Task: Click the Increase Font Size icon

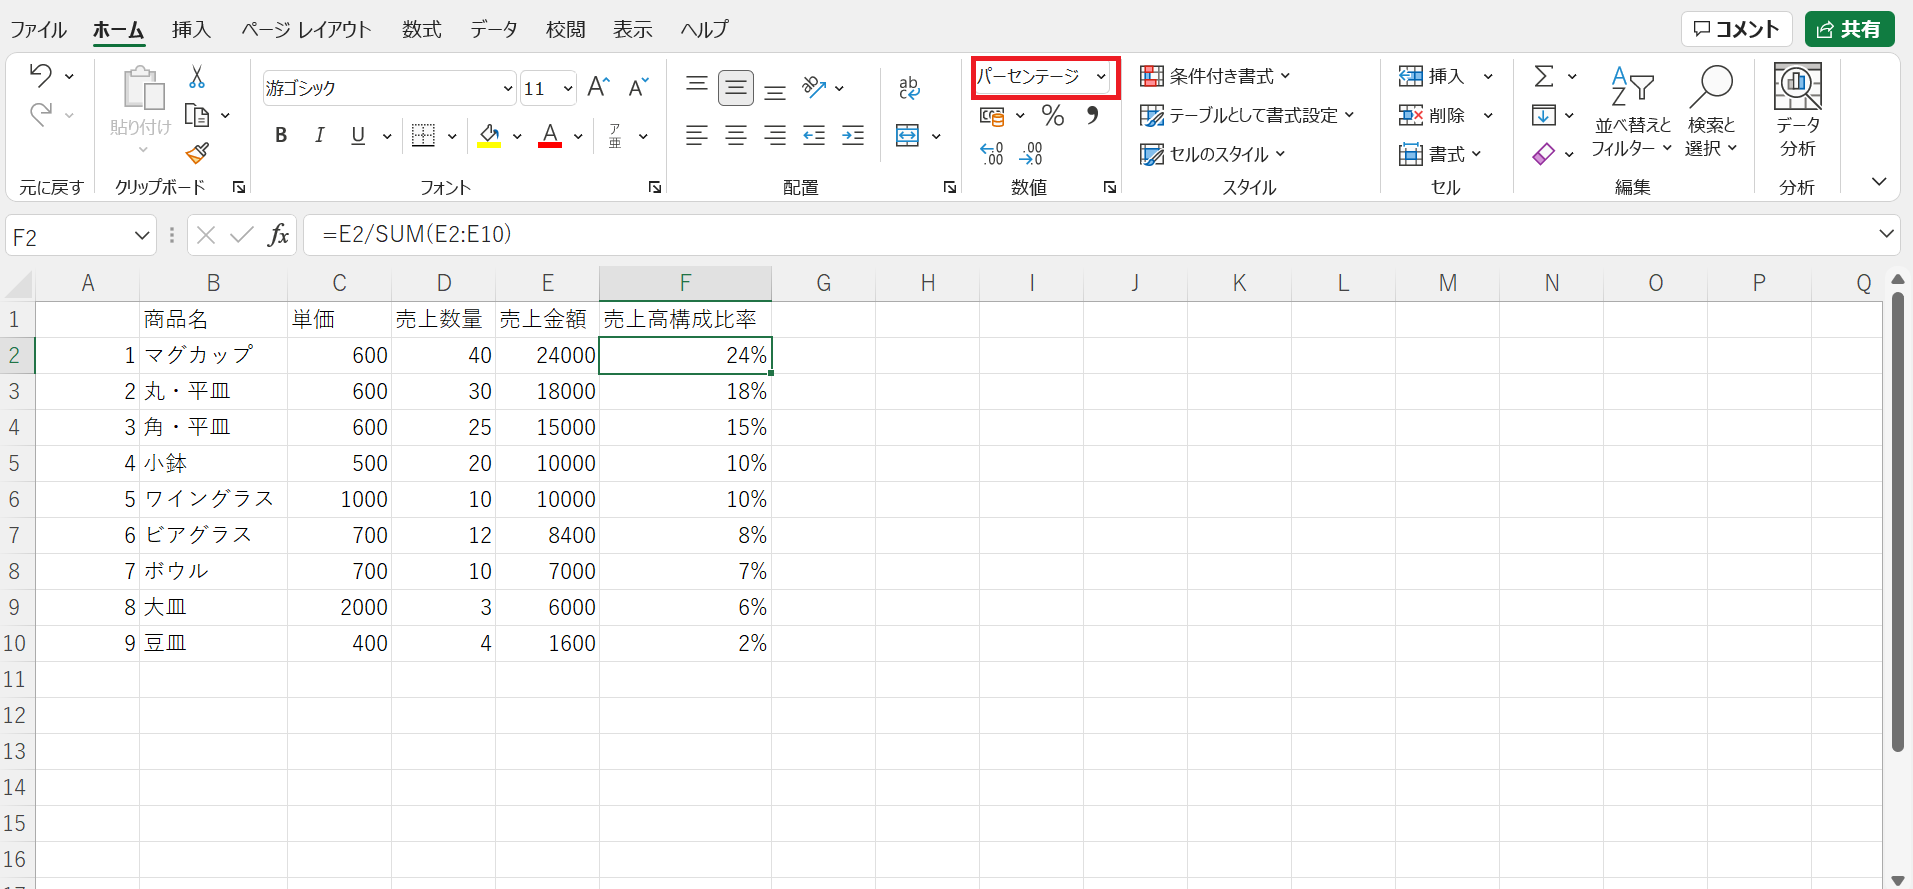Action: coord(598,88)
